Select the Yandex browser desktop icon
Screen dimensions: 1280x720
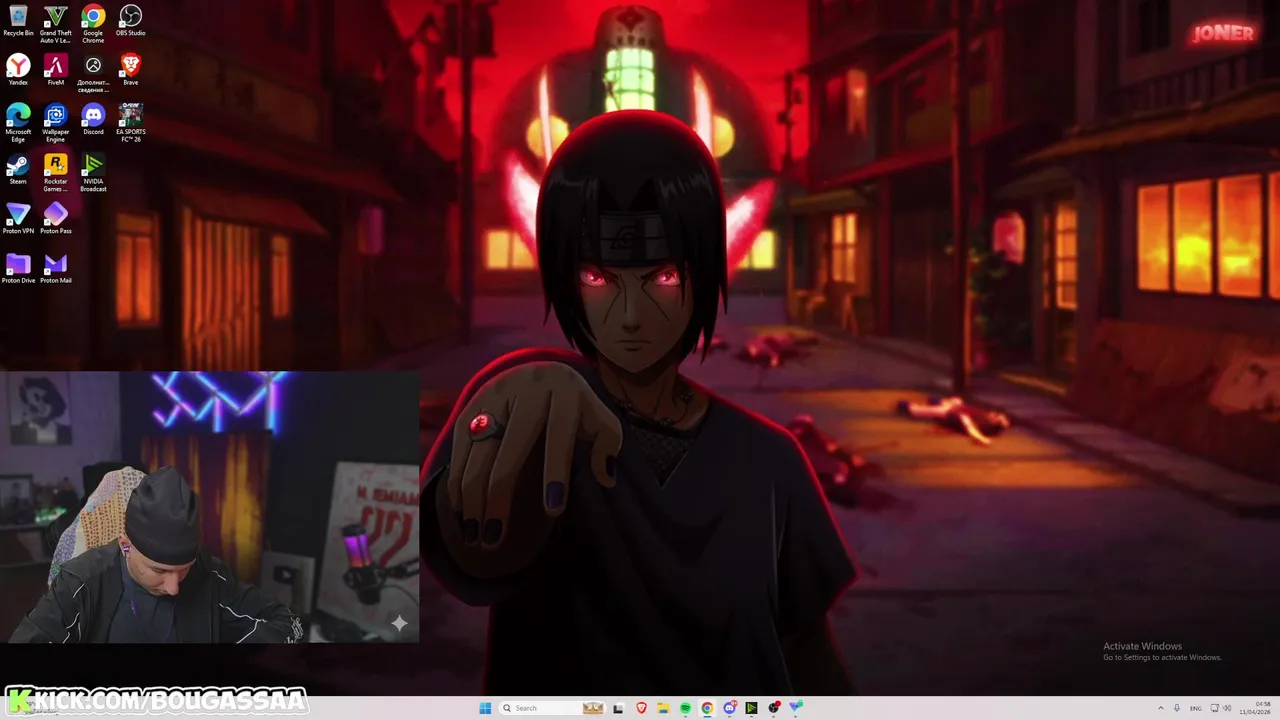click(x=18, y=71)
